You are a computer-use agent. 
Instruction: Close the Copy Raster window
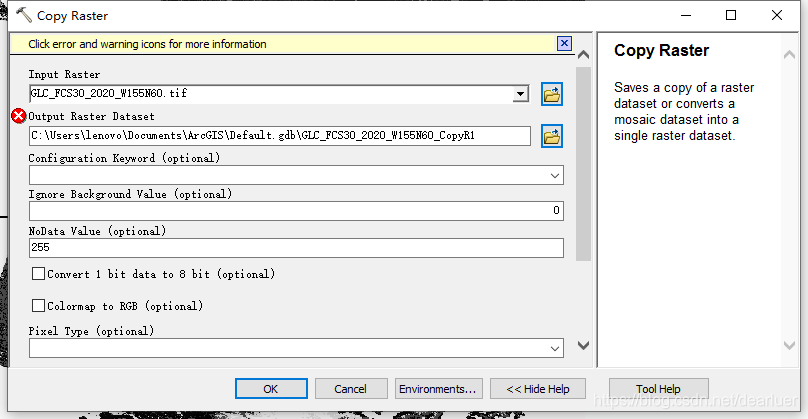pyautogui.click(x=777, y=15)
